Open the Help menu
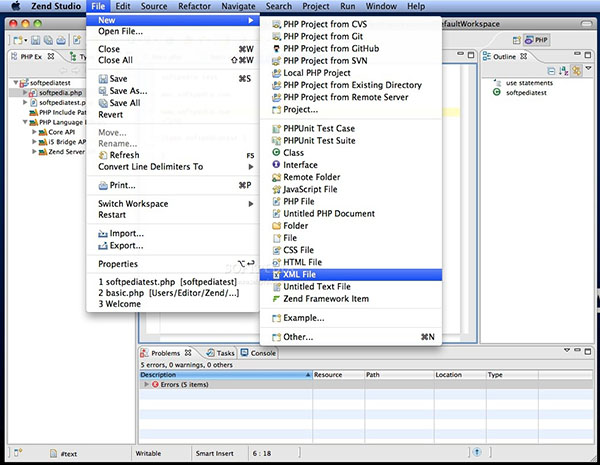600x465 pixels. click(416, 6)
